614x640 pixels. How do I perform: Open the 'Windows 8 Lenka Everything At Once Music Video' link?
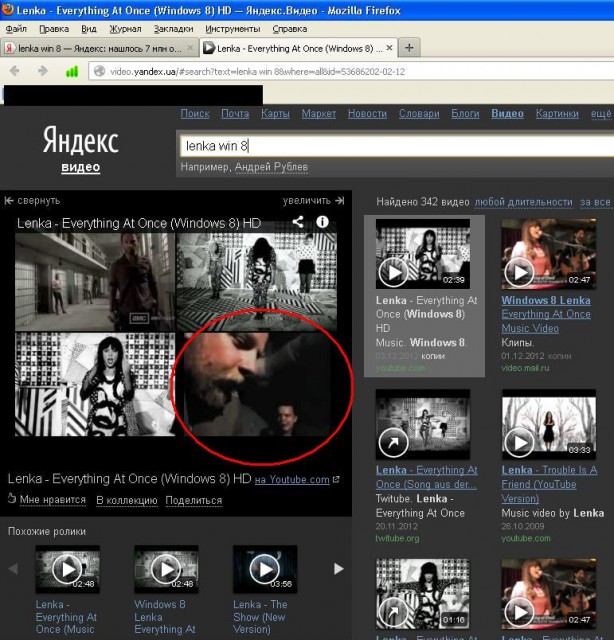click(x=546, y=314)
